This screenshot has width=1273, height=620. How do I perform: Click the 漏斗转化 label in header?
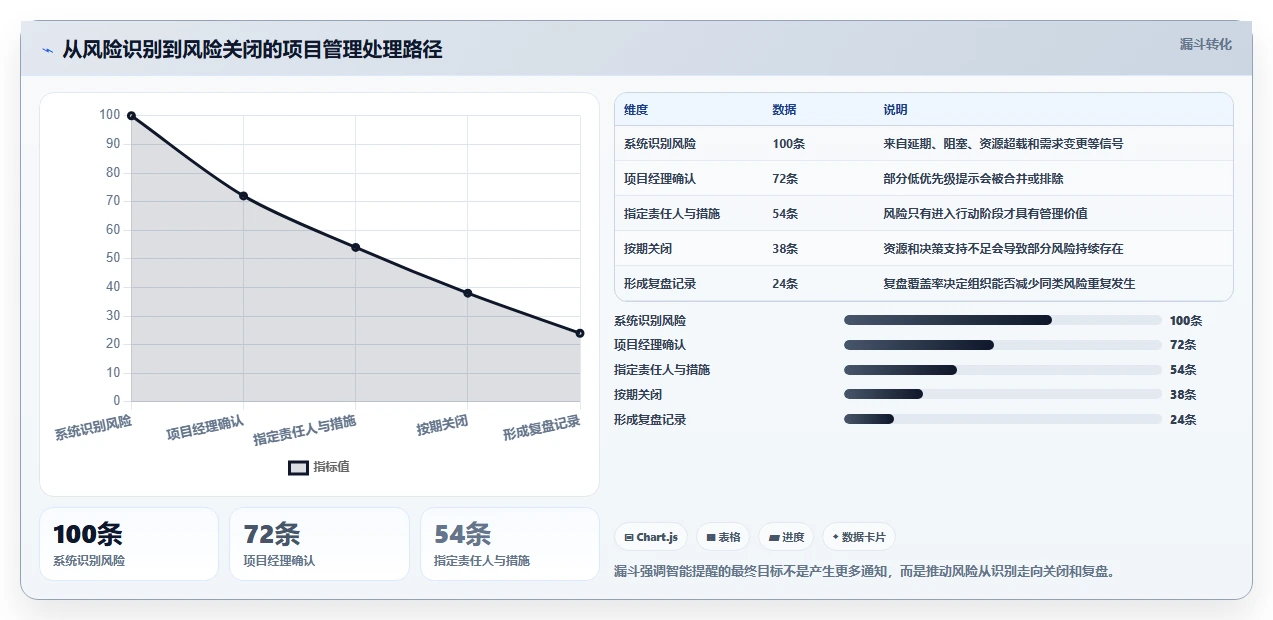tap(1205, 45)
